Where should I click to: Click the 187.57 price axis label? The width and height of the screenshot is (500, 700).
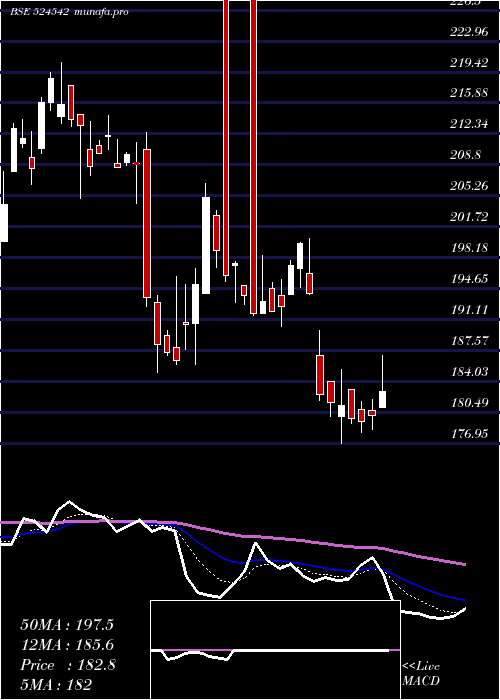(469, 341)
